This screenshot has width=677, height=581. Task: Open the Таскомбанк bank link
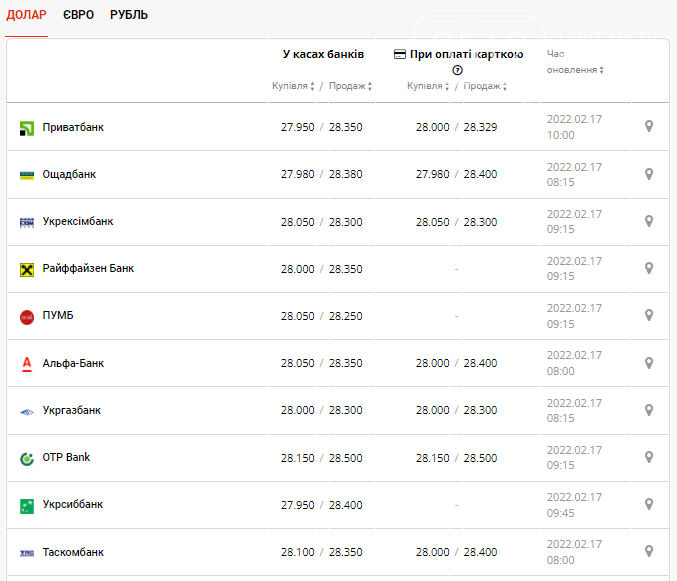coord(73,552)
